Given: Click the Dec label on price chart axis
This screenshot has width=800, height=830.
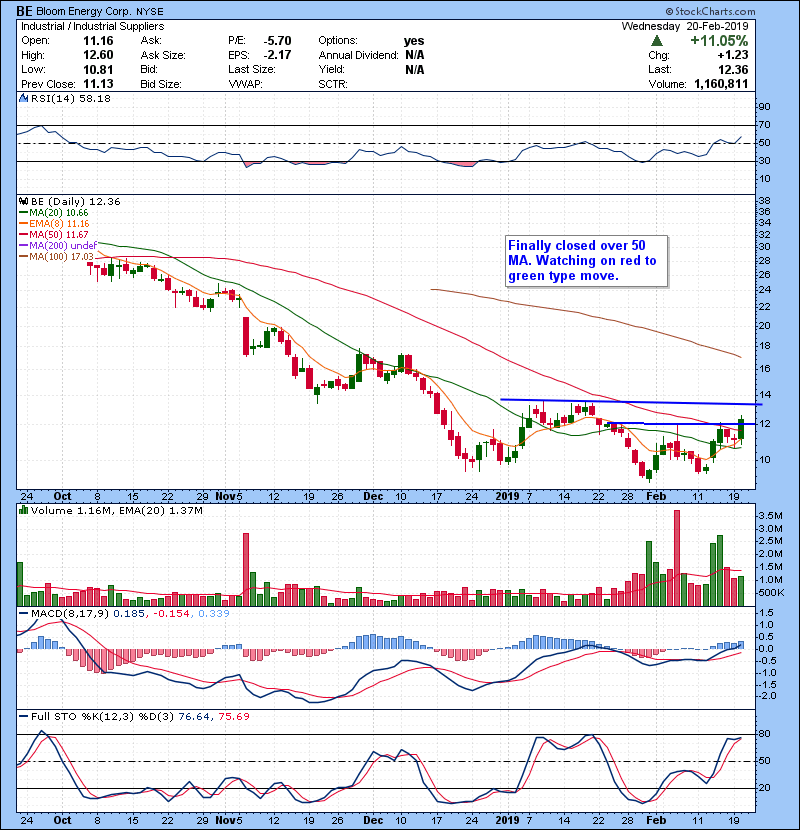Looking at the screenshot, I should [373, 497].
